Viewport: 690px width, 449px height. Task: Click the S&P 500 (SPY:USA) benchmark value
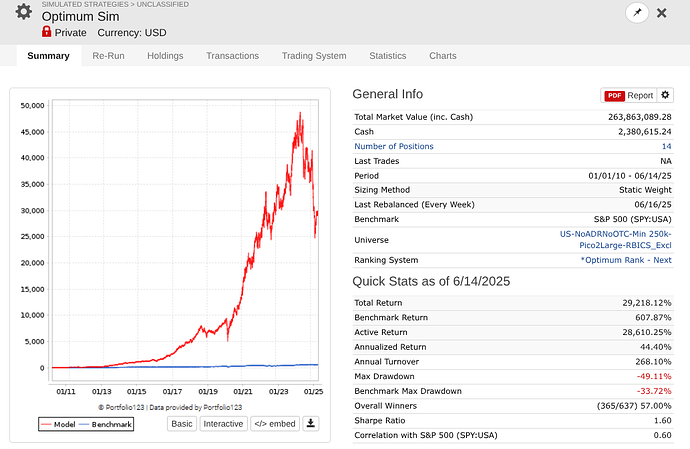632,219
